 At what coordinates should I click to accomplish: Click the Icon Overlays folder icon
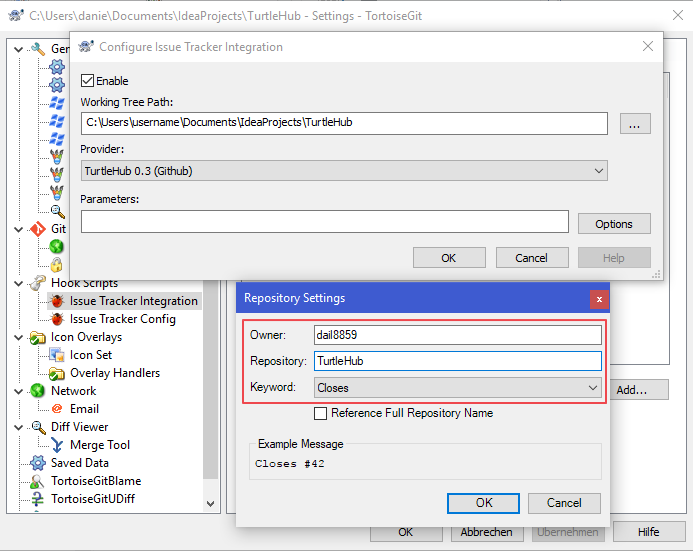(x=38, y=337)
